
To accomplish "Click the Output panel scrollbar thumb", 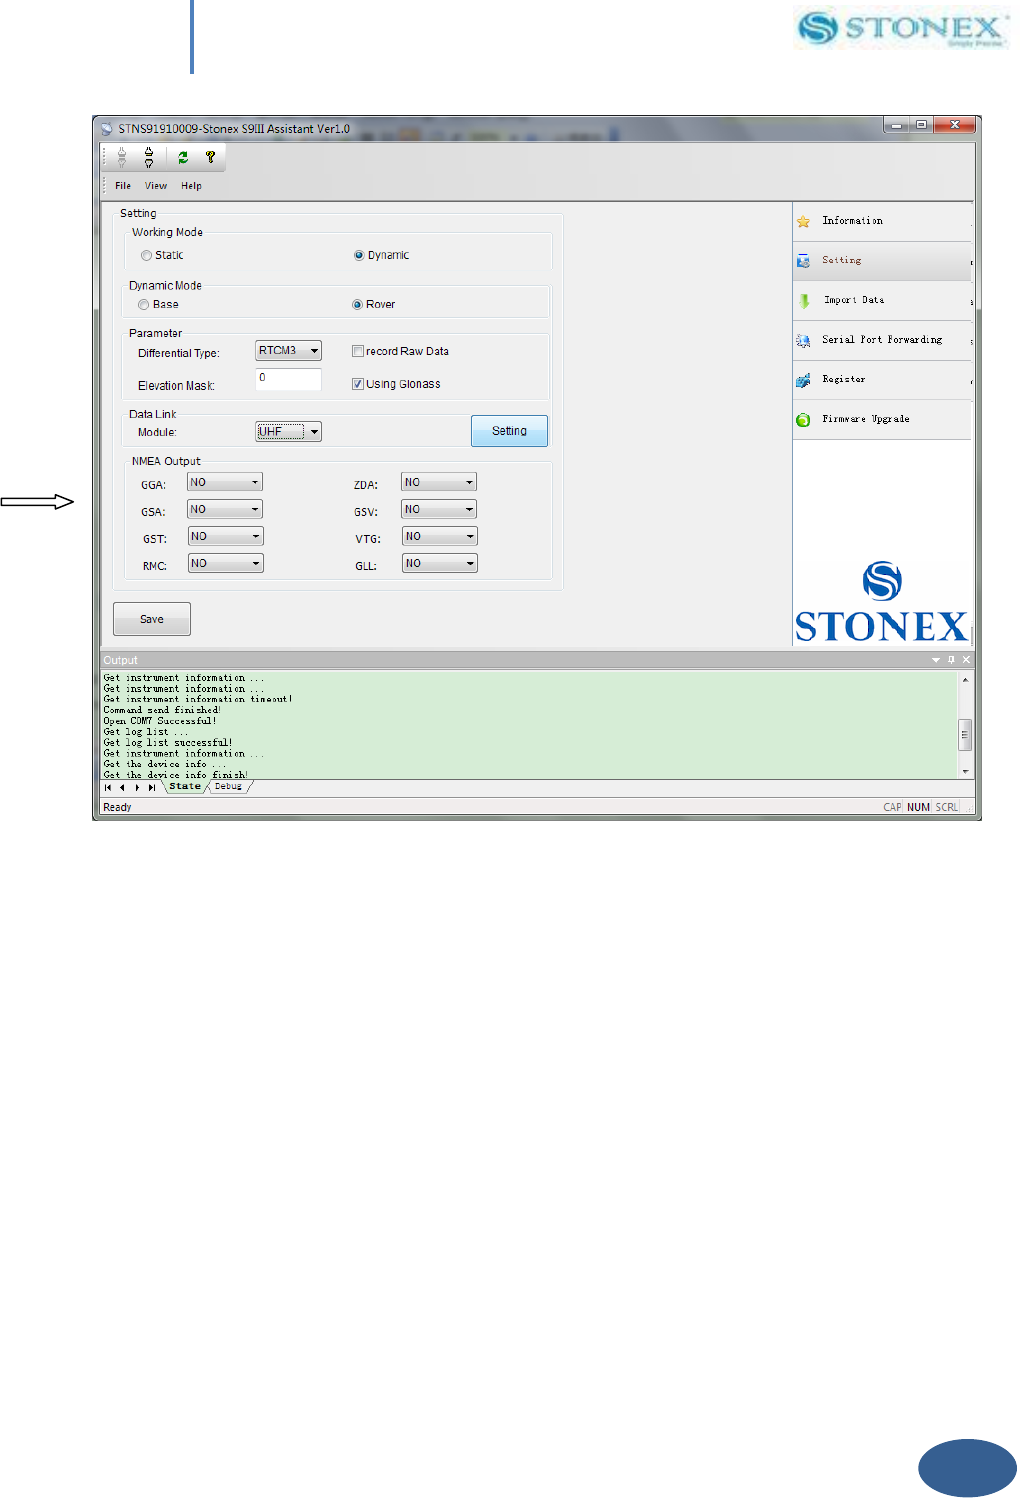I will tap(965, 734).
